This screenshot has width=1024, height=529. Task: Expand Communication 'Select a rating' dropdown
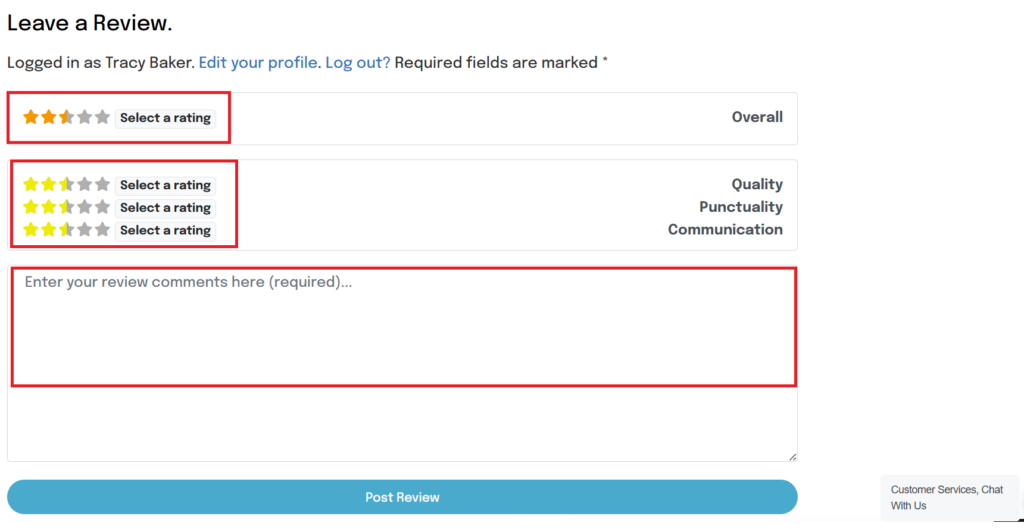(165, 230)
